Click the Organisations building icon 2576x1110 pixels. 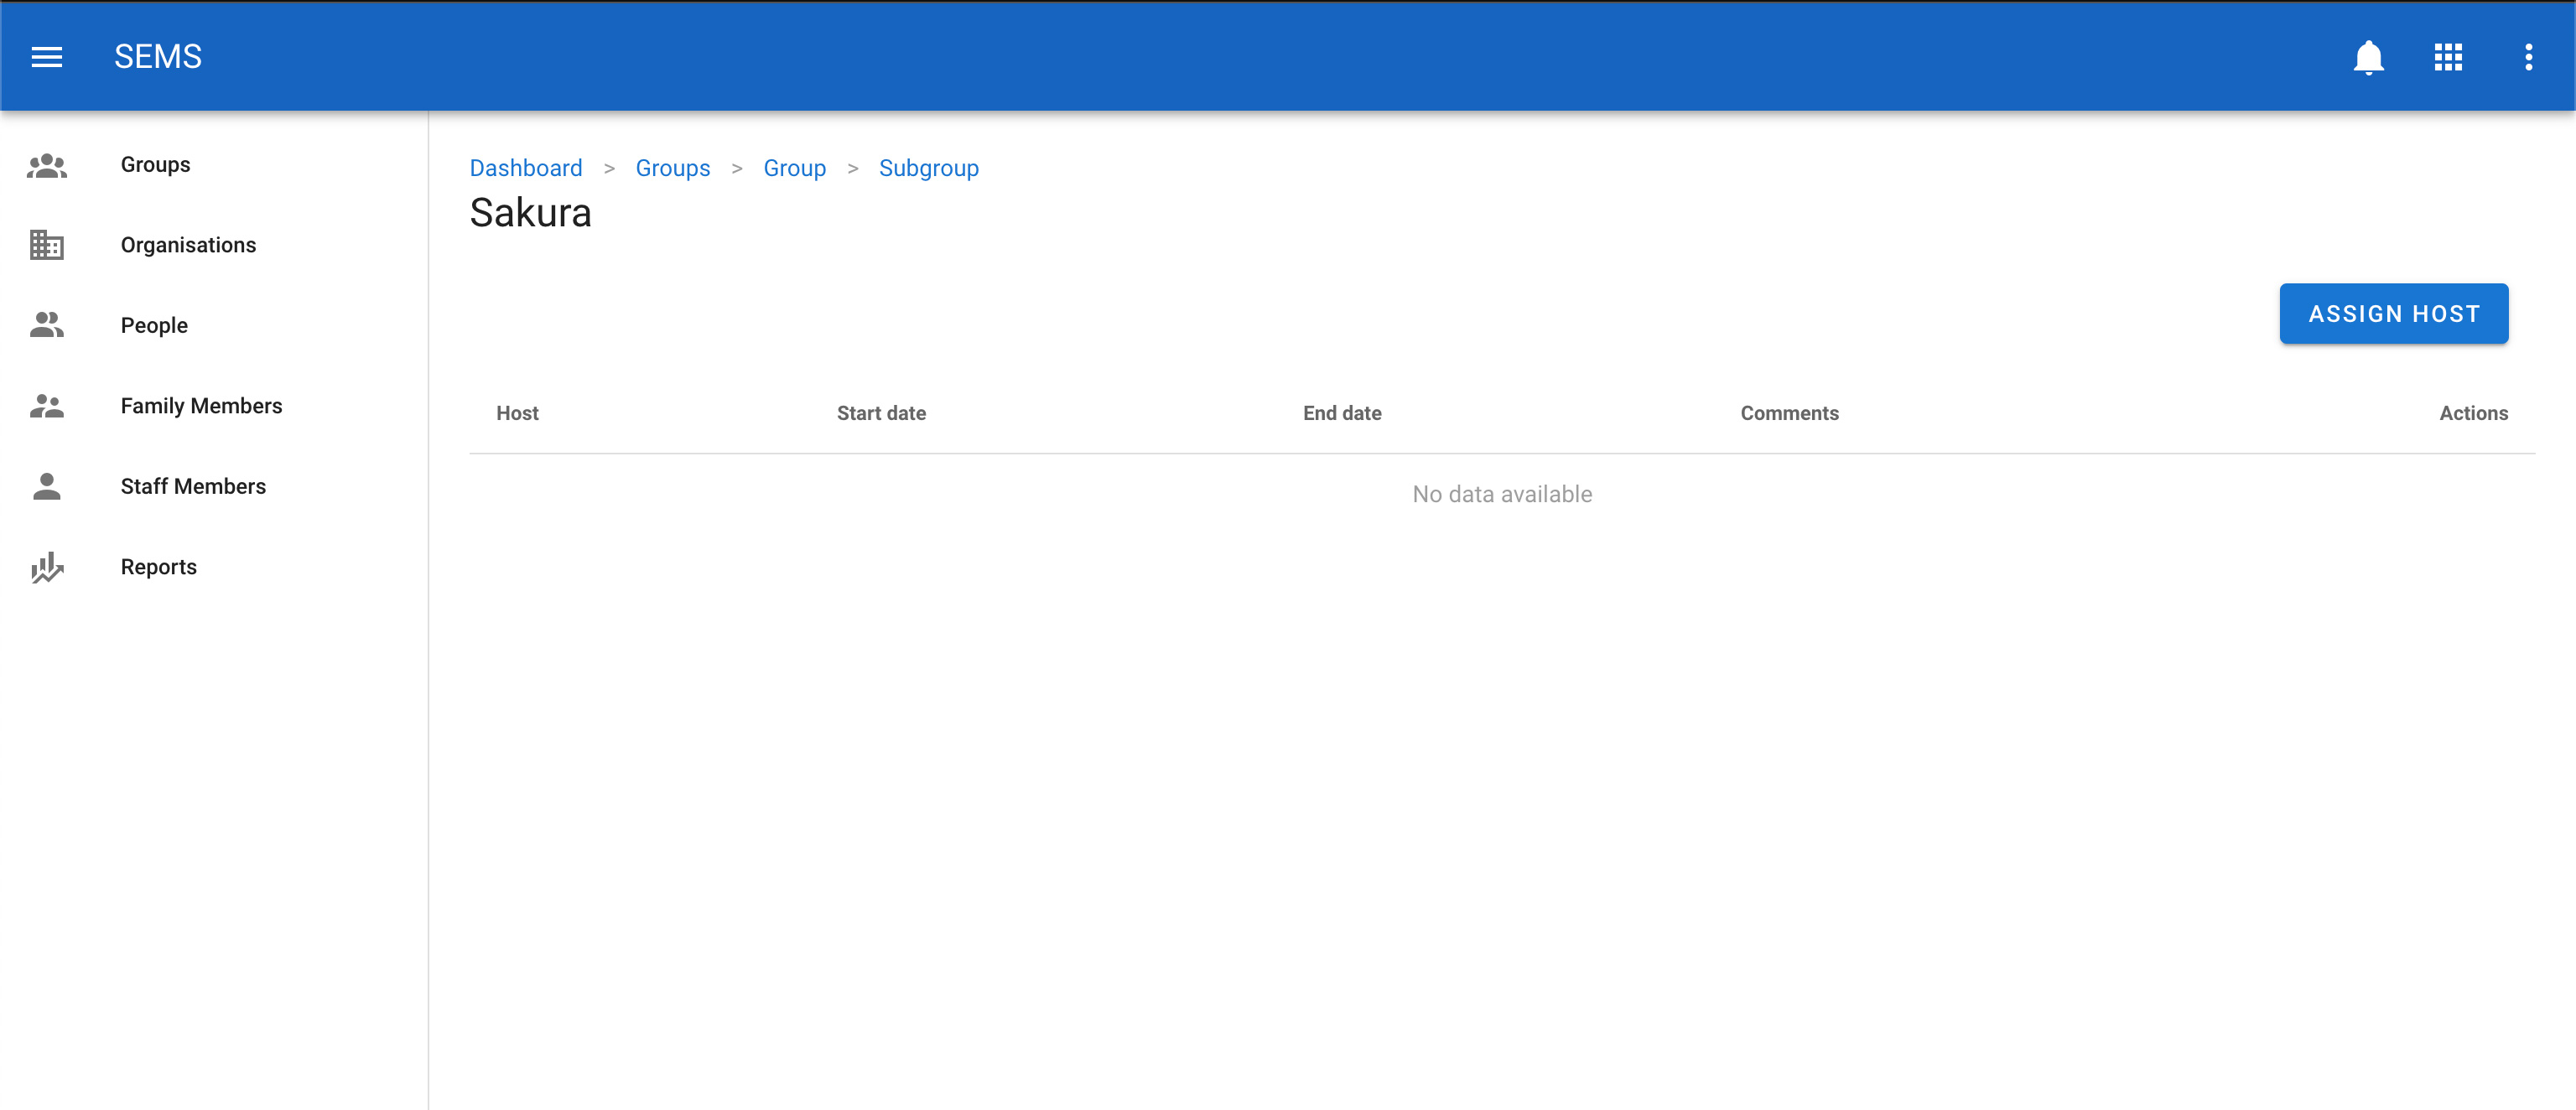(x=47, y=245)
